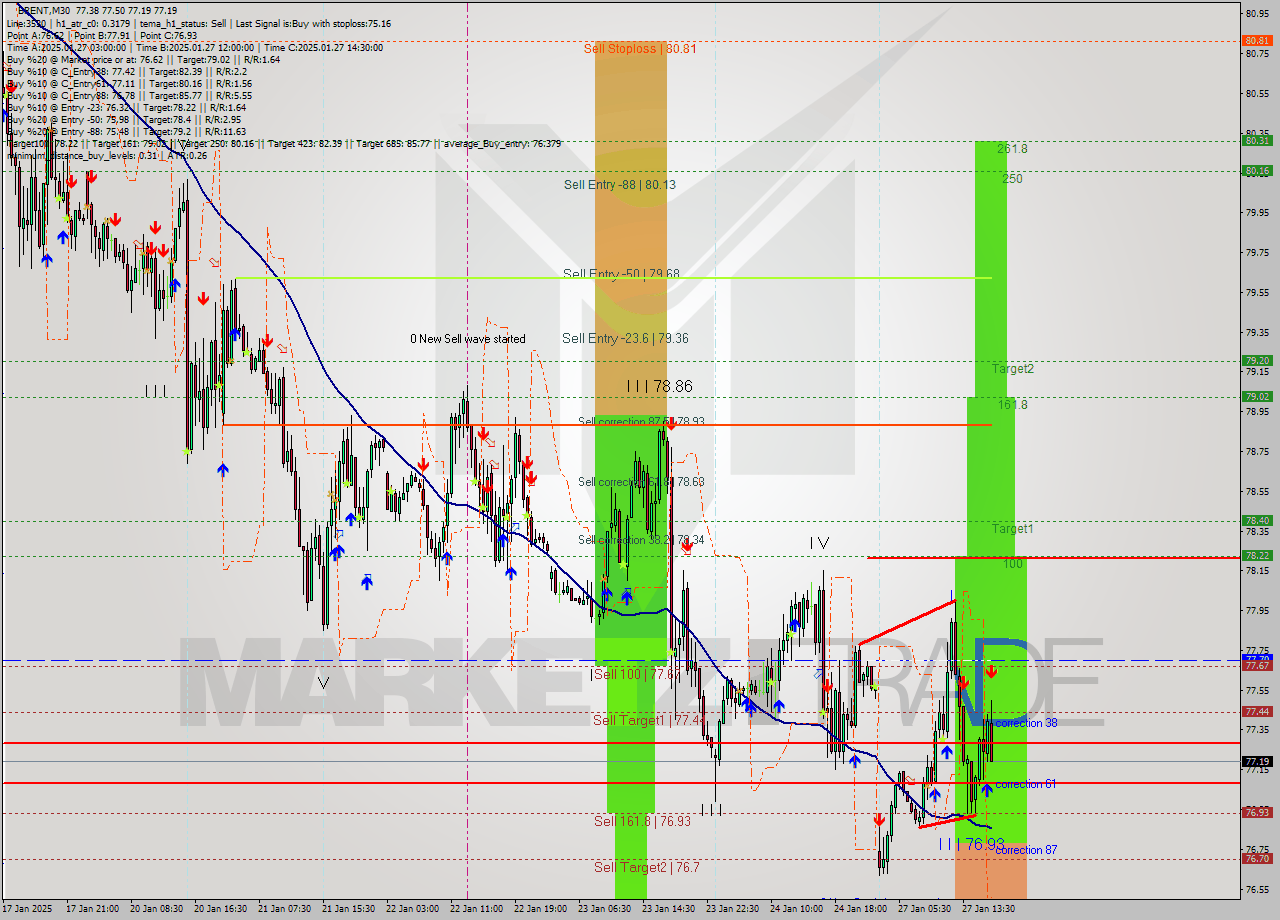
Task: Click the 'Sell correction 38.2 | 78.34' label
Action: [x=641, y=540]
